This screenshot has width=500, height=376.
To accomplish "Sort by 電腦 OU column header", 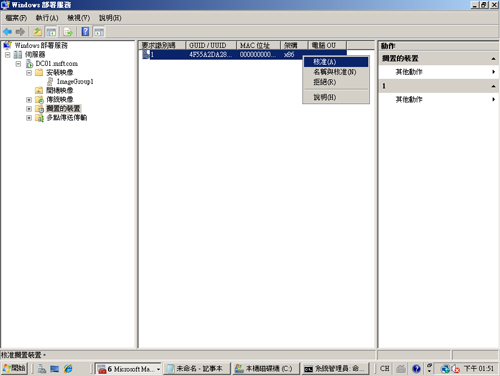I will tap(327, 45).
